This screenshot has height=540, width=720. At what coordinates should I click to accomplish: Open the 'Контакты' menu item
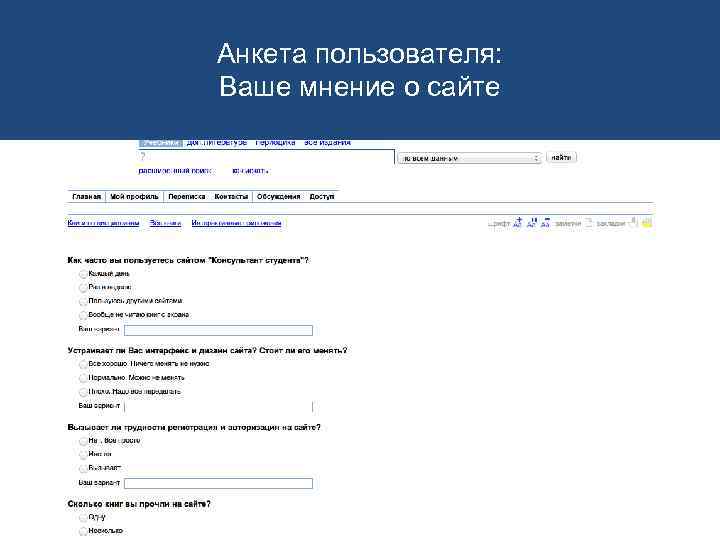(x=231, y=197)
